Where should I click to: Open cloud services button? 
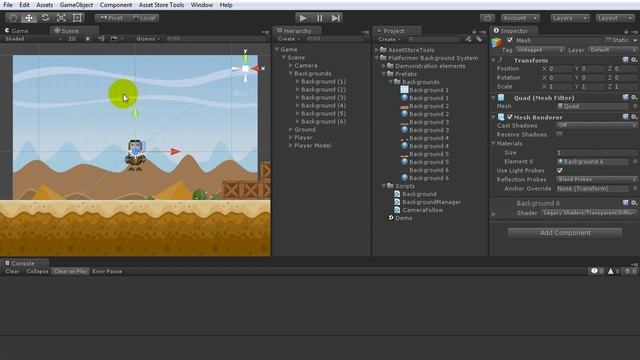(487, 18)
